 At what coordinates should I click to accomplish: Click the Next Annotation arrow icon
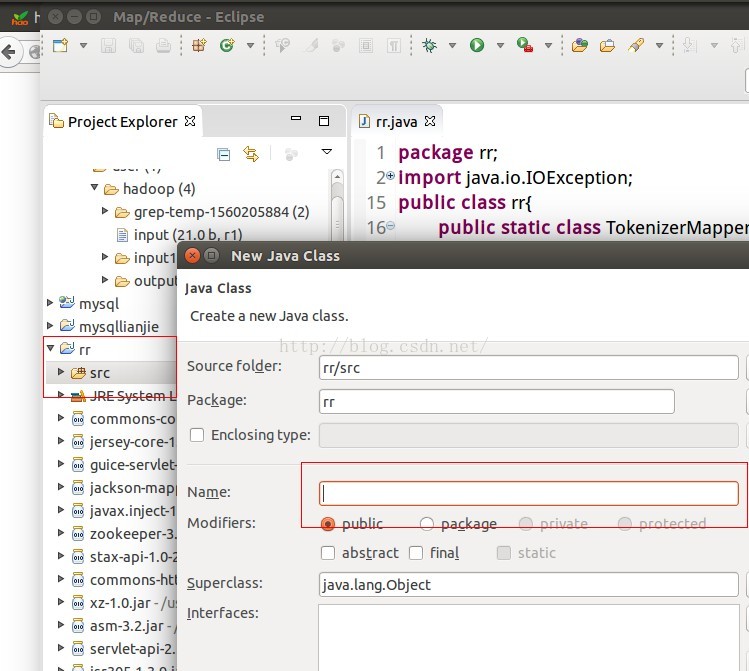tap(689, 45)
